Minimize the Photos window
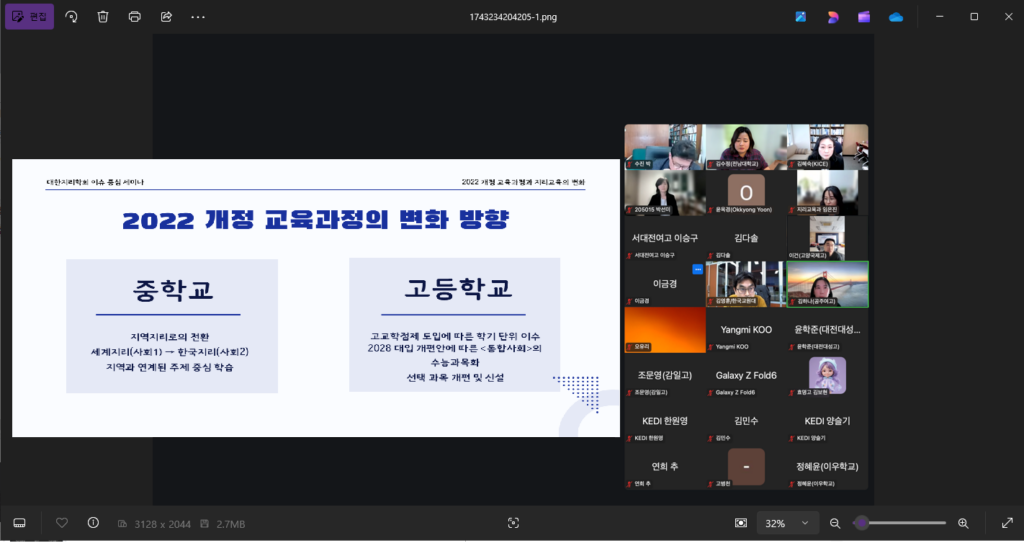This screenshot has height=543, width=1024. (940, 17)
